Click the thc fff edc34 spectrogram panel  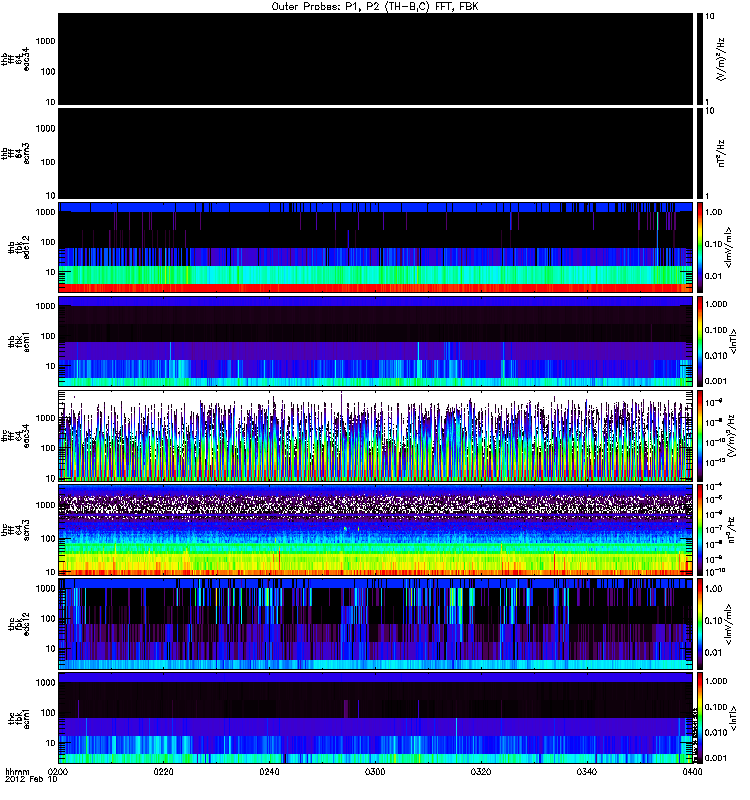point(375,435)
